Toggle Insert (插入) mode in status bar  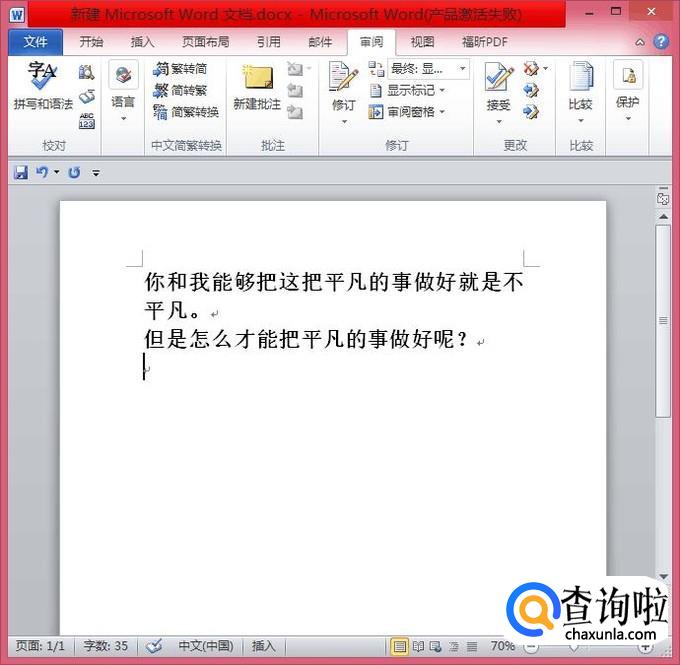tap(263, 646)
